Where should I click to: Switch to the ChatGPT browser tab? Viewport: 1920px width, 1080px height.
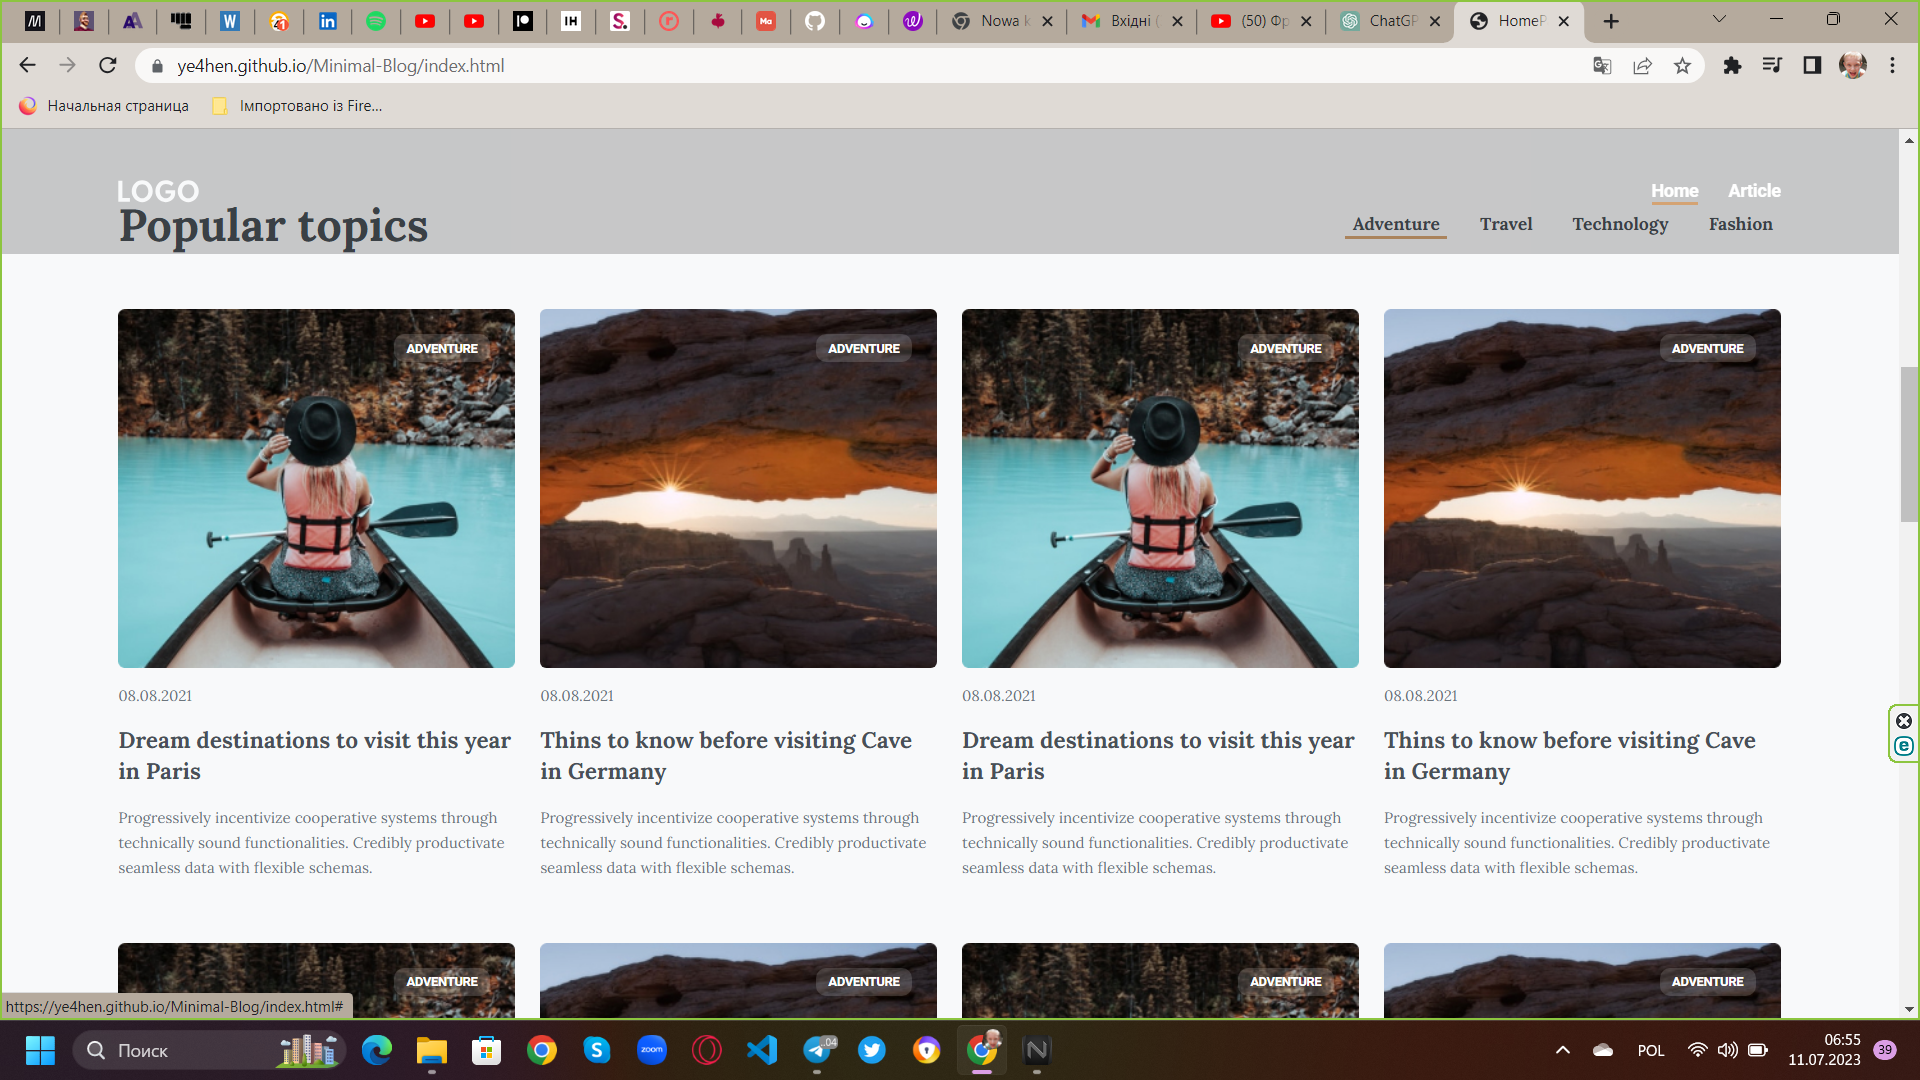(1390, 21)
